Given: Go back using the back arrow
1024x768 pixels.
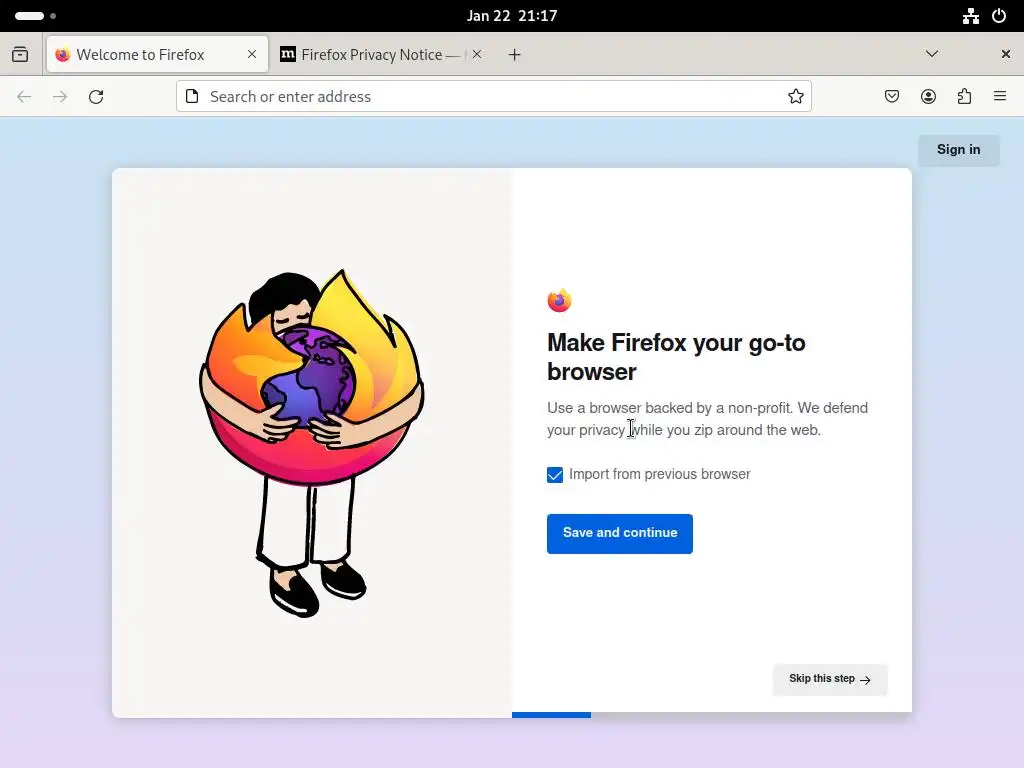Looking at the screenshot, I should (x=24, y=97).
